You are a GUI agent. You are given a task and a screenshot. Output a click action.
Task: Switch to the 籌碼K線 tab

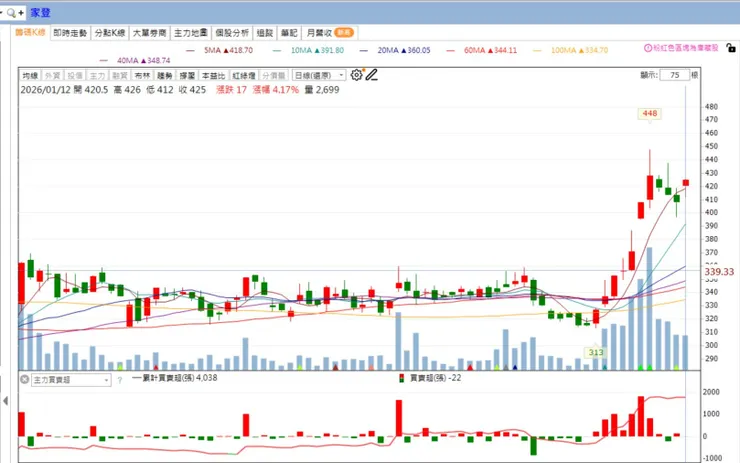tap(30, 33)
